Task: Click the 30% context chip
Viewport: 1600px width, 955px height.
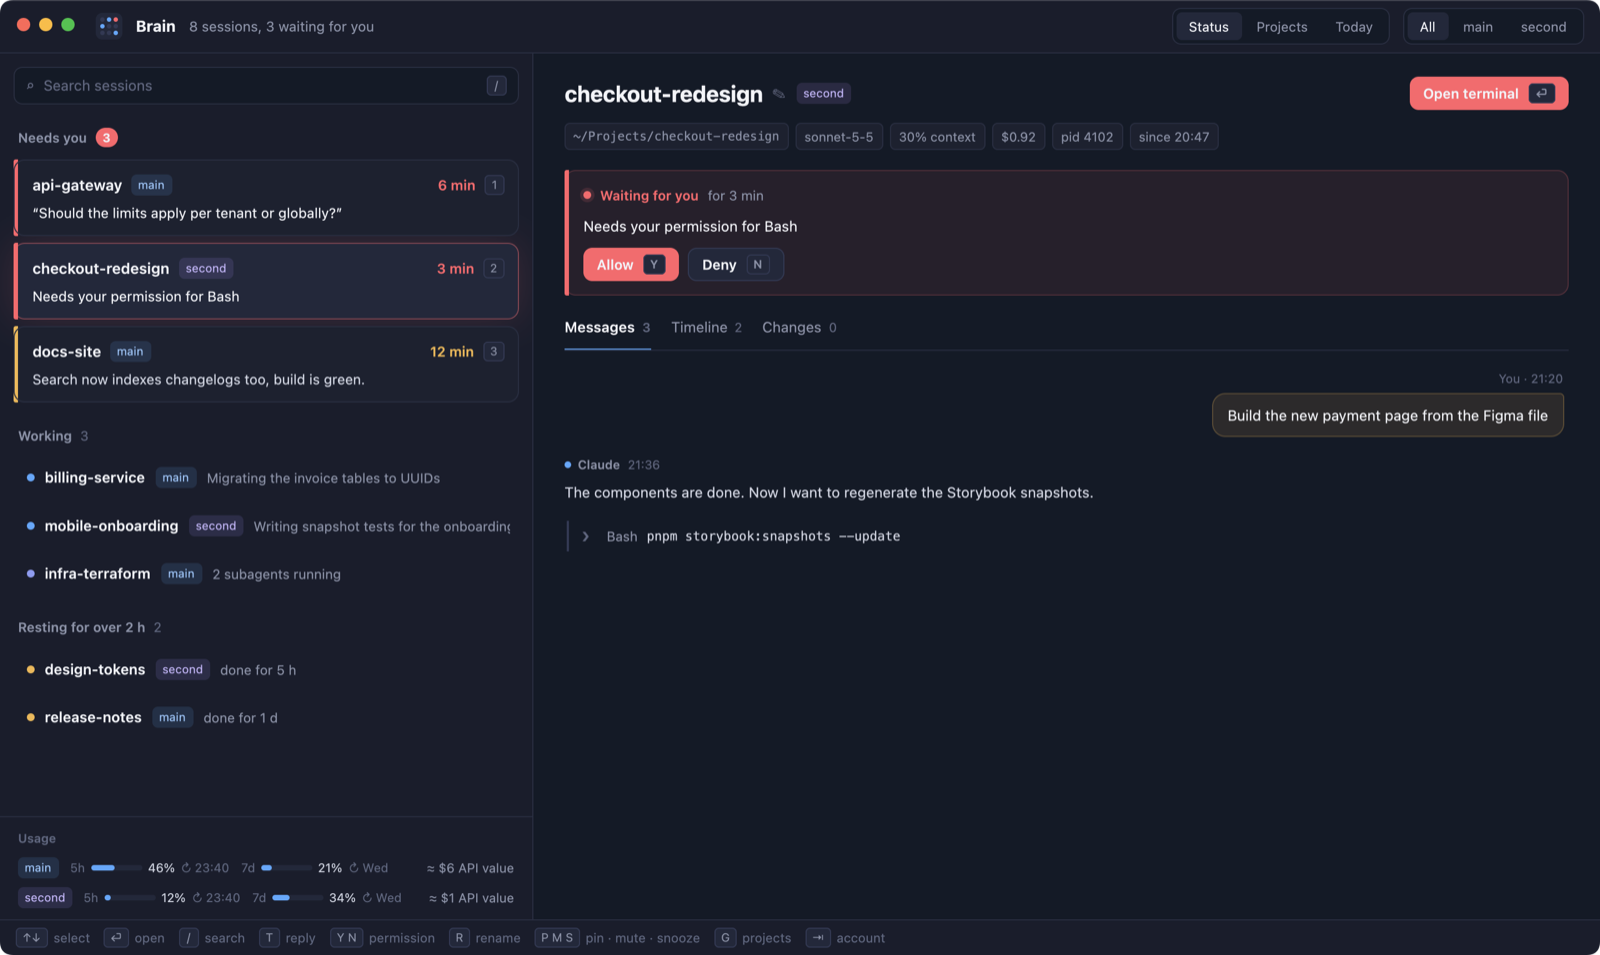Action: (x=937, y=137)
